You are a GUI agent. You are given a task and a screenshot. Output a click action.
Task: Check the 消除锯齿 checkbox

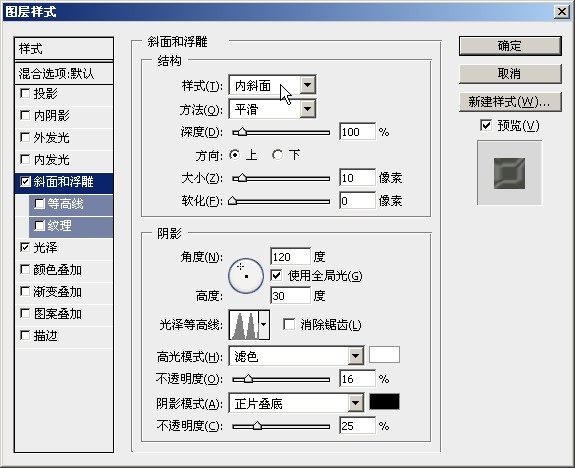coord(289,324)
